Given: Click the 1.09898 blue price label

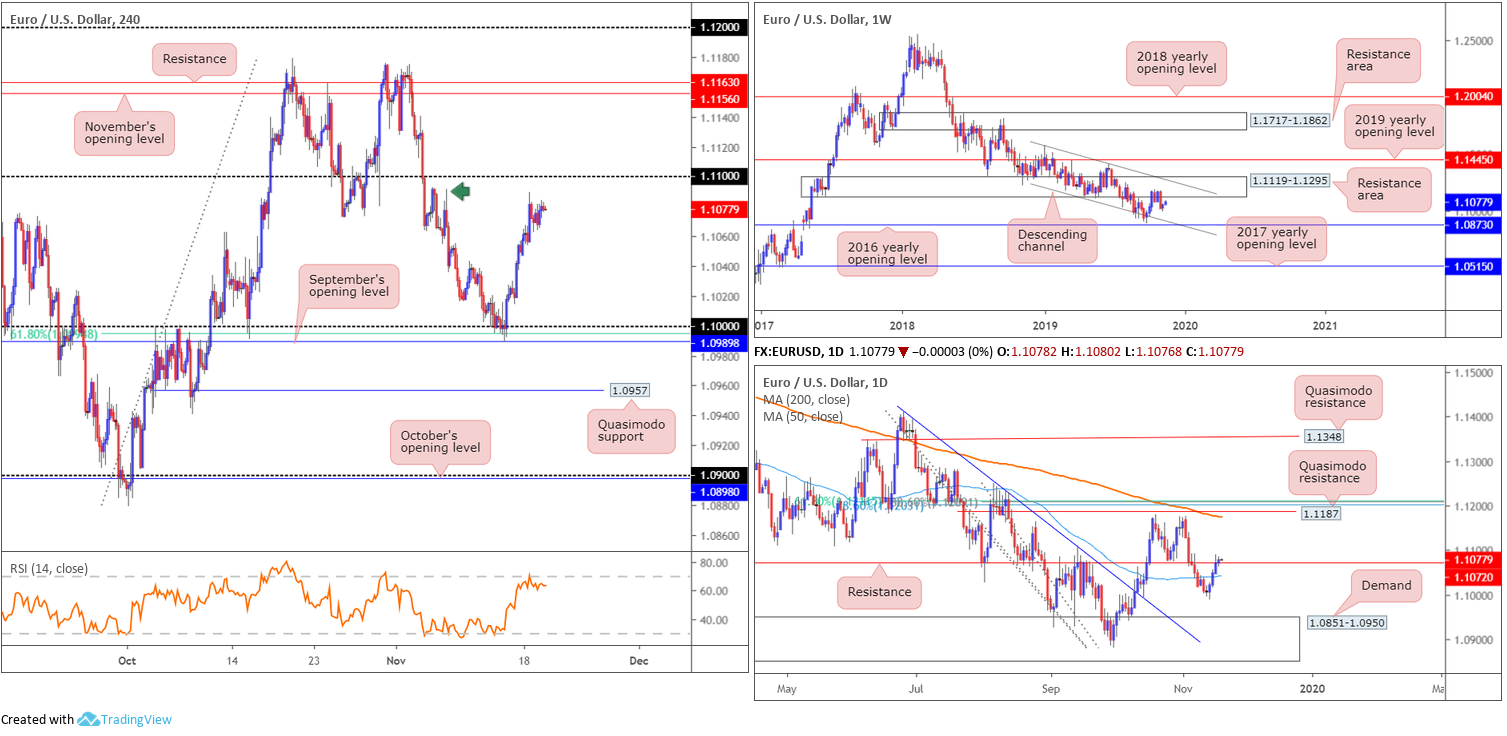Looking at the screenshot, I should [x=722, y=342].
